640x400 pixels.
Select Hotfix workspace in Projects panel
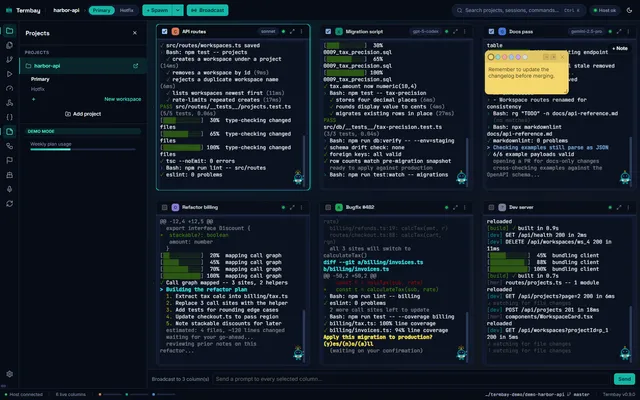click(x=38, y=89)
